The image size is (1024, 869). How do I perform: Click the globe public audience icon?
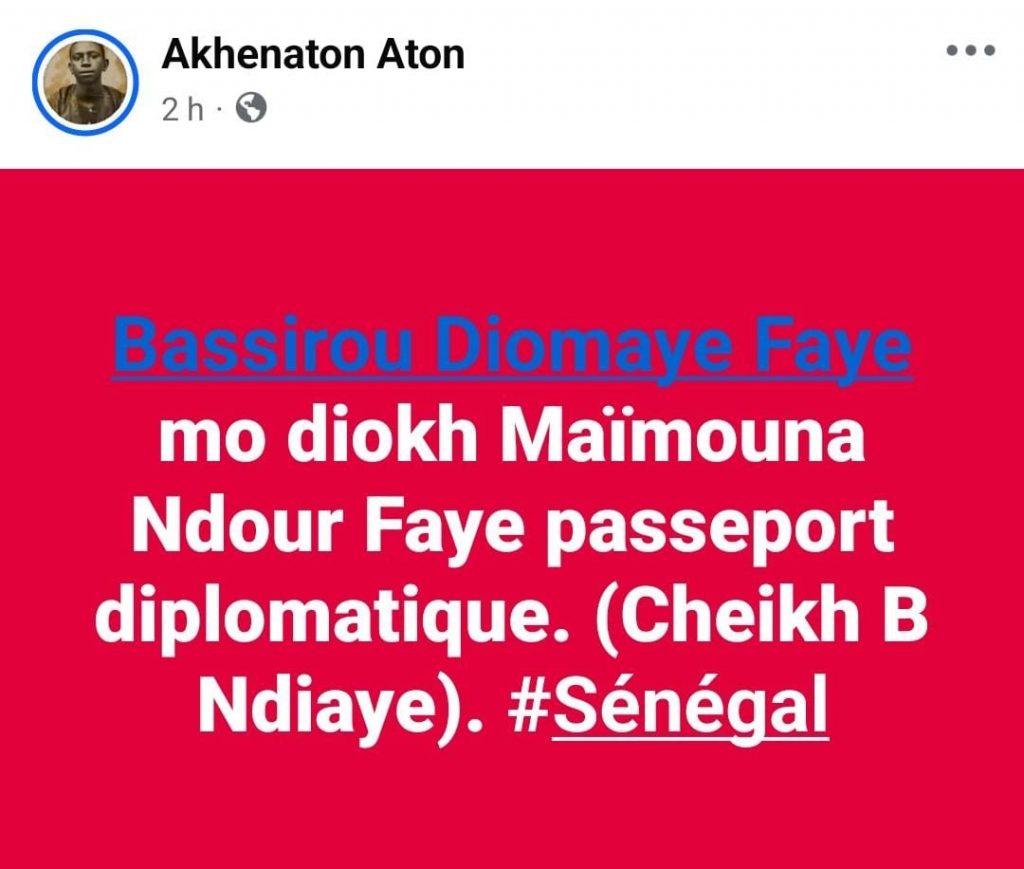(251, 108)
